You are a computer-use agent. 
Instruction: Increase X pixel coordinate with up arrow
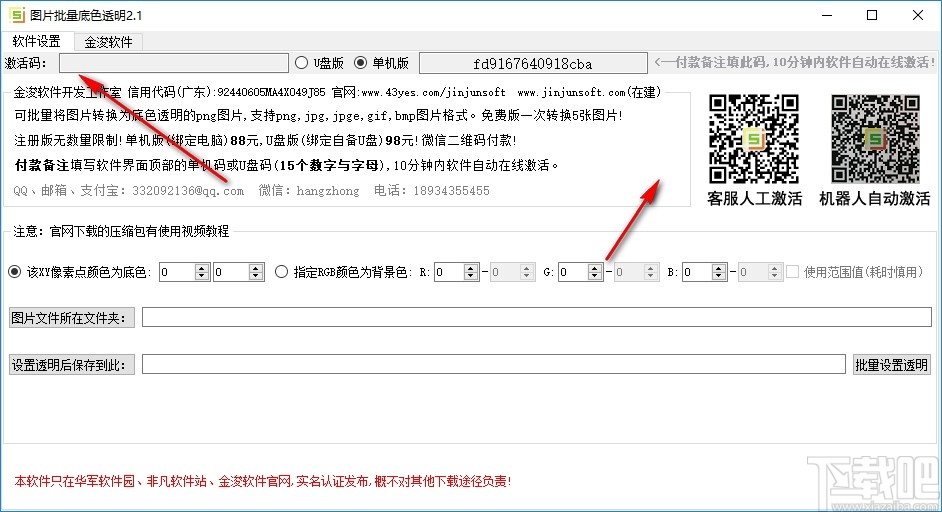202,268
